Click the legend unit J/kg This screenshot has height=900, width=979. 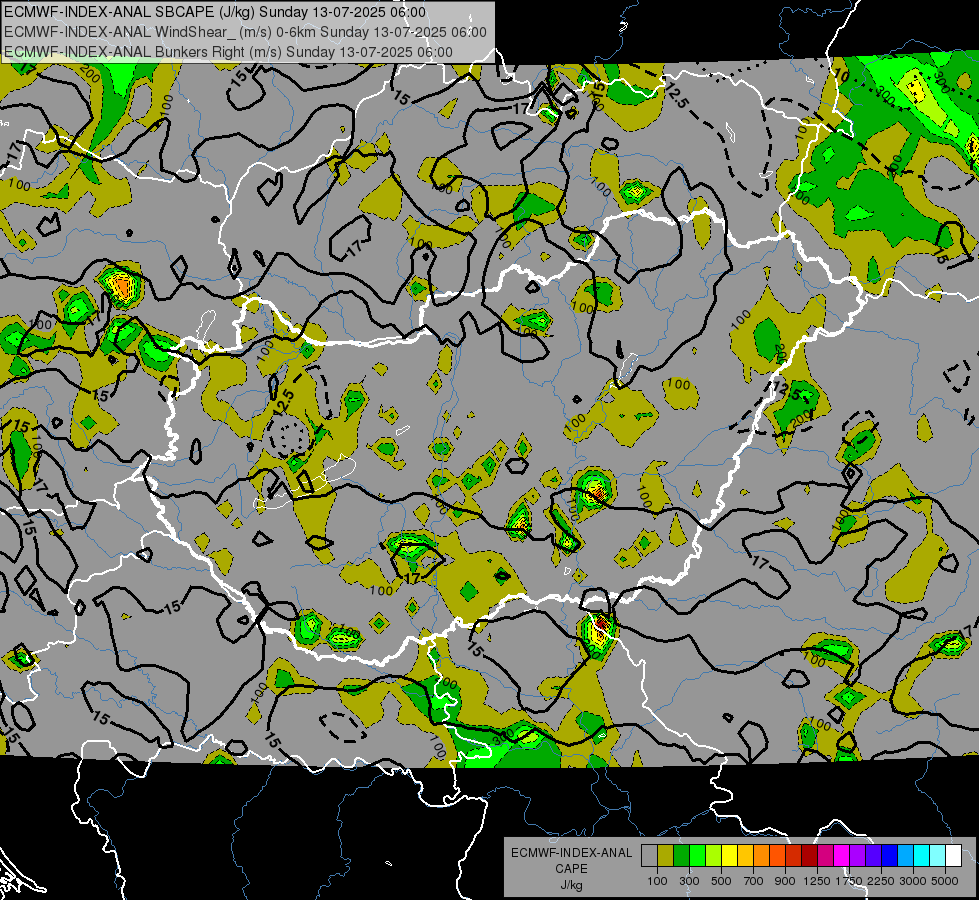pos(571,886)
